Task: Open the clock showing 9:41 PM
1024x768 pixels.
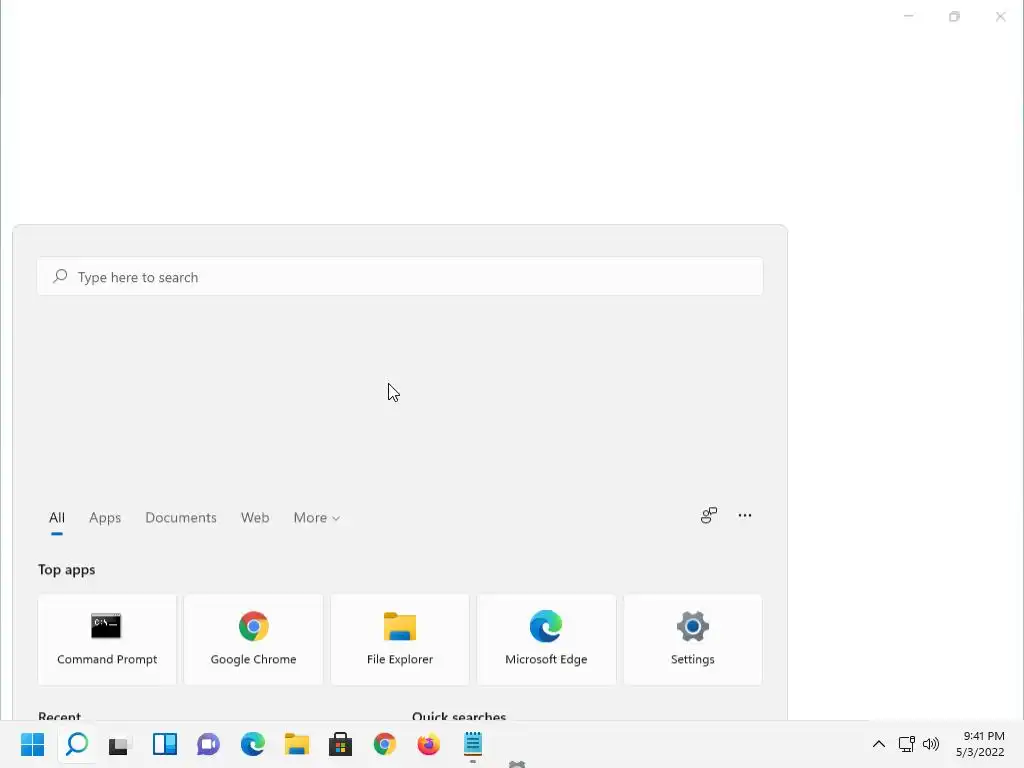Action: click(x=980, y=744)
